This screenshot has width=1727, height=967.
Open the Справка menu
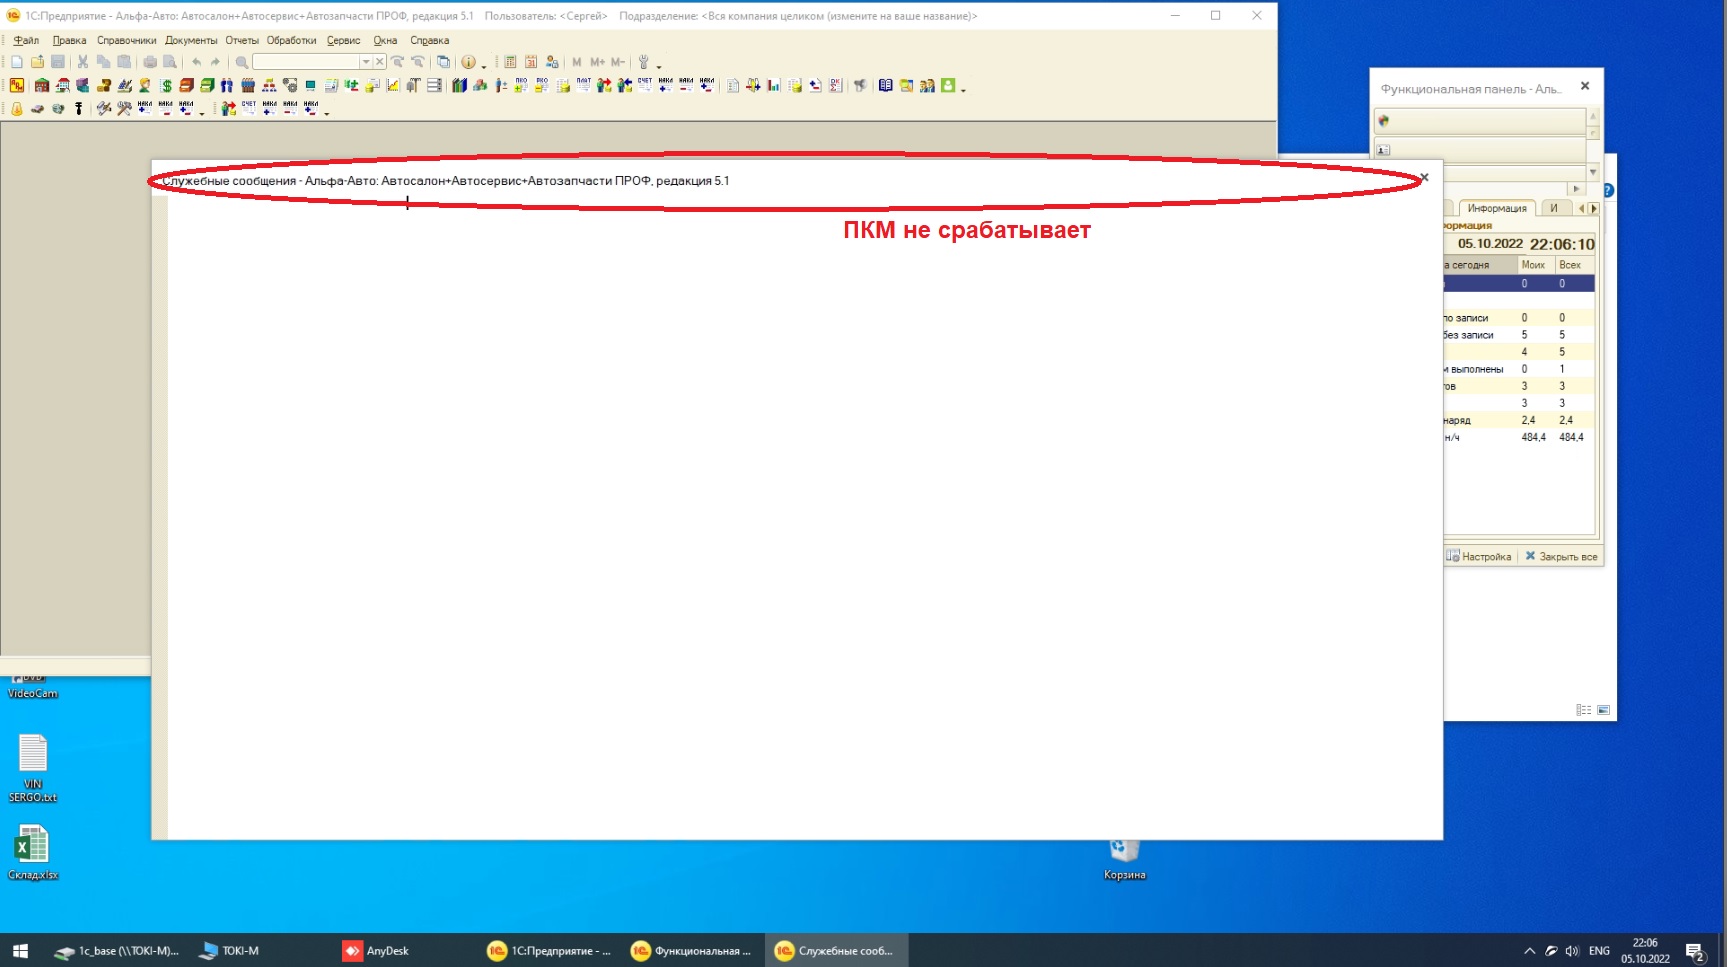pyautogui.click(x=429, y=41)
